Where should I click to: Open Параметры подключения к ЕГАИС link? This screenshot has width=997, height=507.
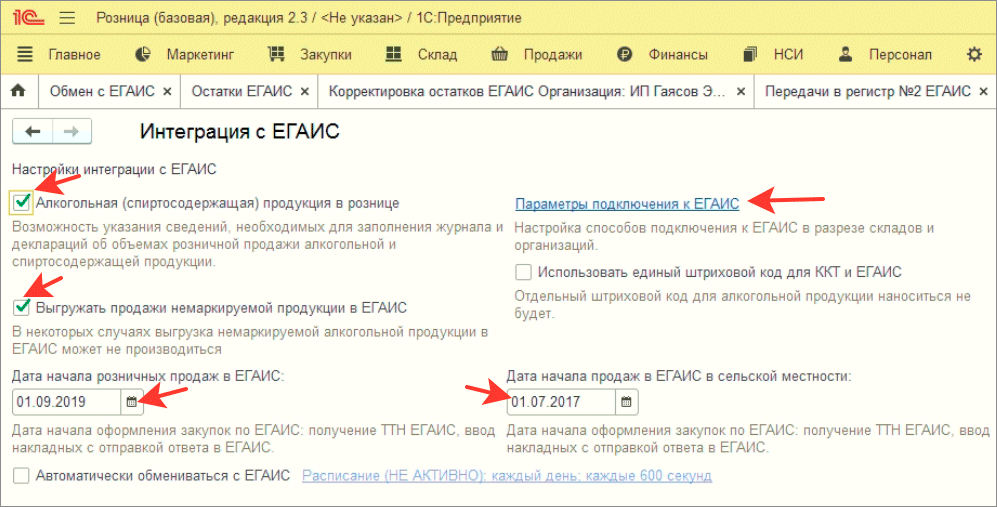[627, 204]
